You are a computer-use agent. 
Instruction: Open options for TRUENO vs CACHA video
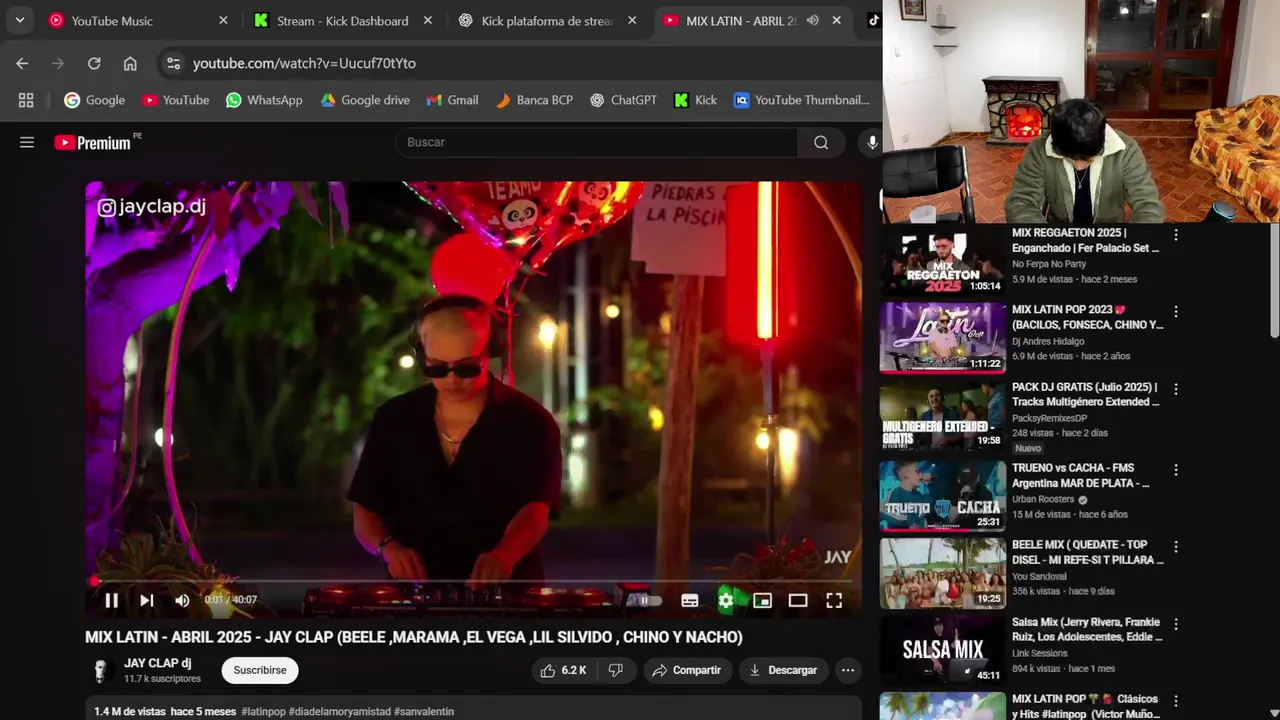[1176, 470]
